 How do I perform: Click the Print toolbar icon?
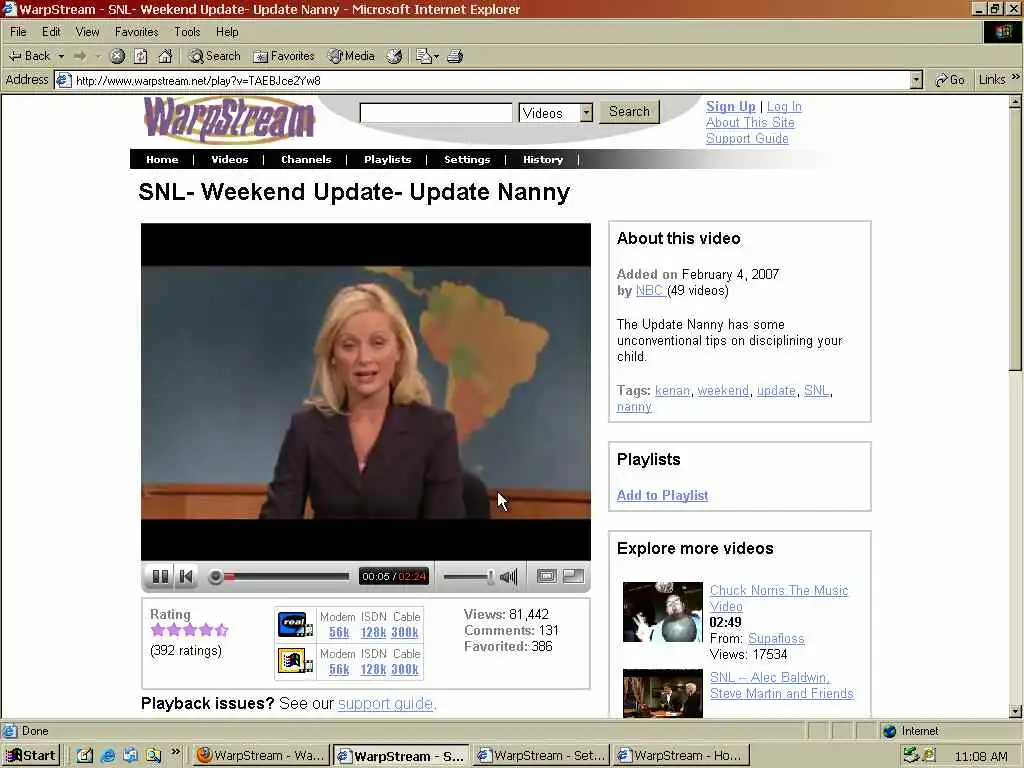pyautogui.click(x=455, y=56)
